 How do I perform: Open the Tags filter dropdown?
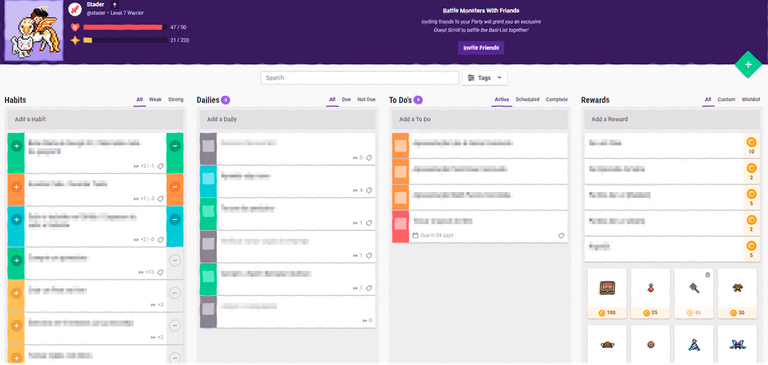[x=485, y=78]
